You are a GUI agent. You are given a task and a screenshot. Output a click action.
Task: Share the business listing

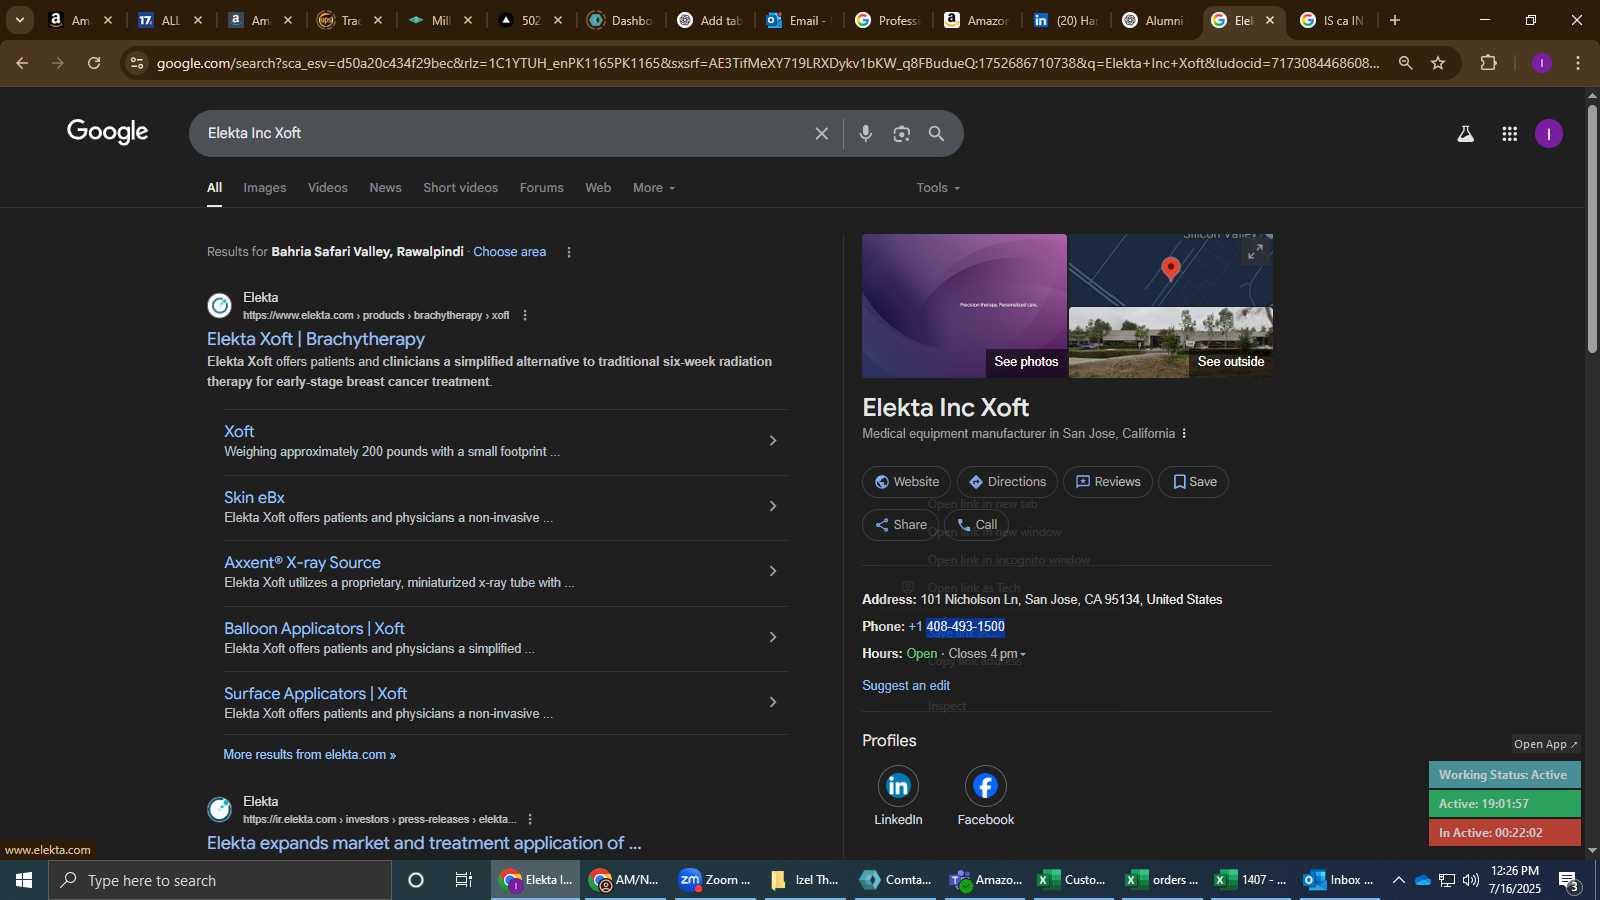click(900, 525)
